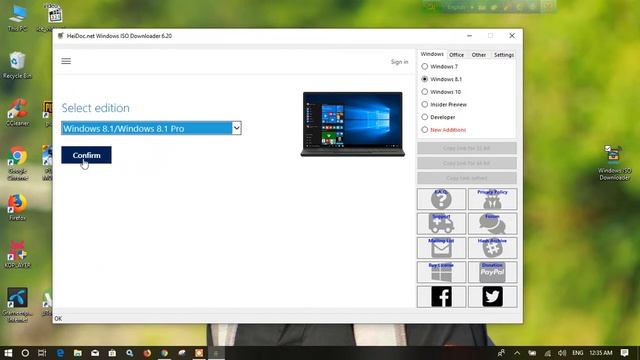Screen dimensions: 640x360
Task: Open the hamburger menu on the page
Action: (66, 61)
